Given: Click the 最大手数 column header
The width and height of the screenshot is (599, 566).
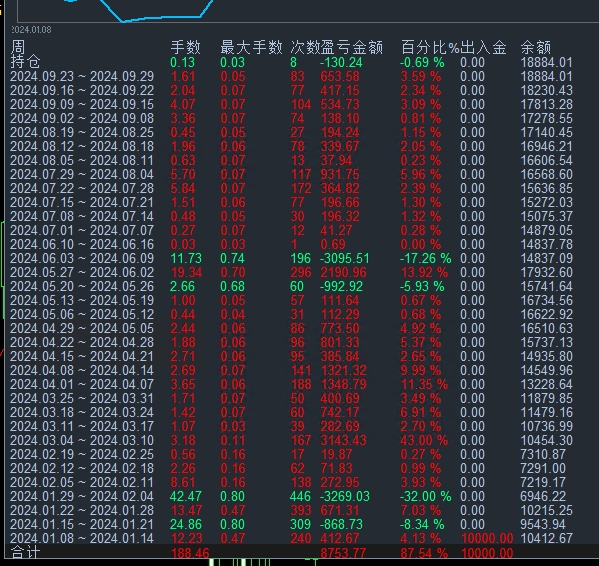Looking at the screenshot, I should coord(251,48).
